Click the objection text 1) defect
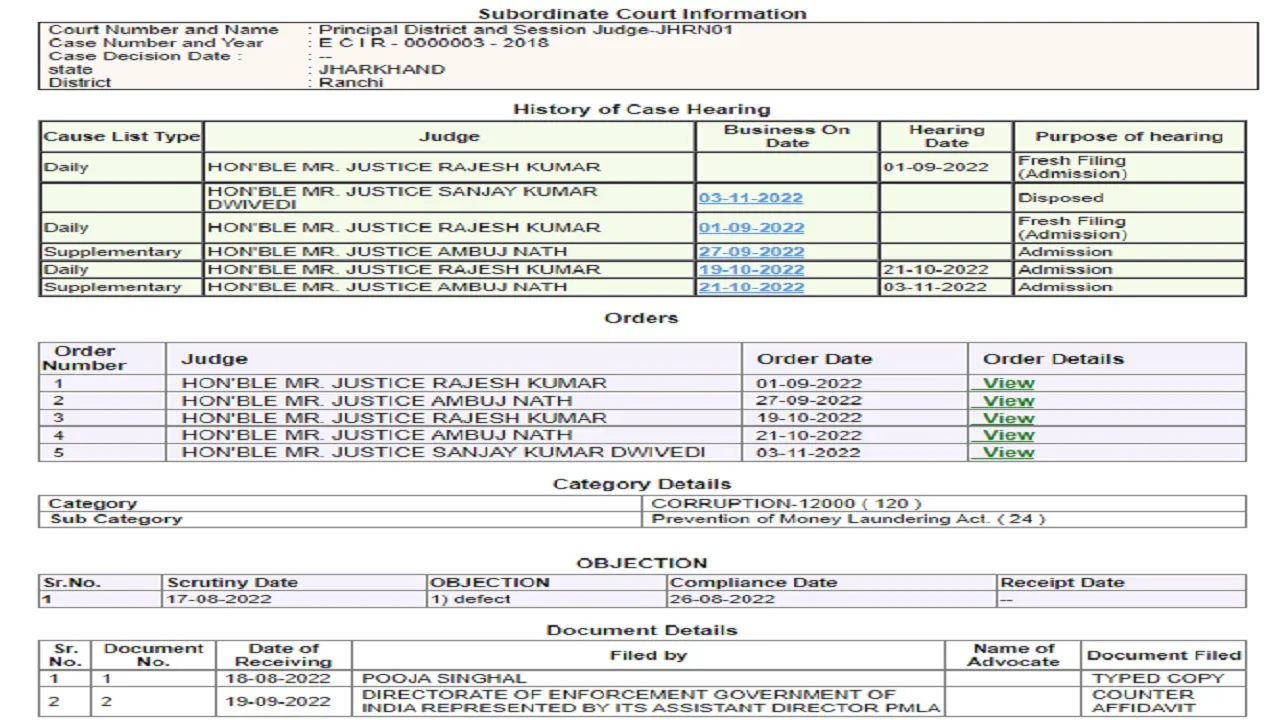Image resolution: width=1280 pixels, height=720 pixels. pos(470,599)
